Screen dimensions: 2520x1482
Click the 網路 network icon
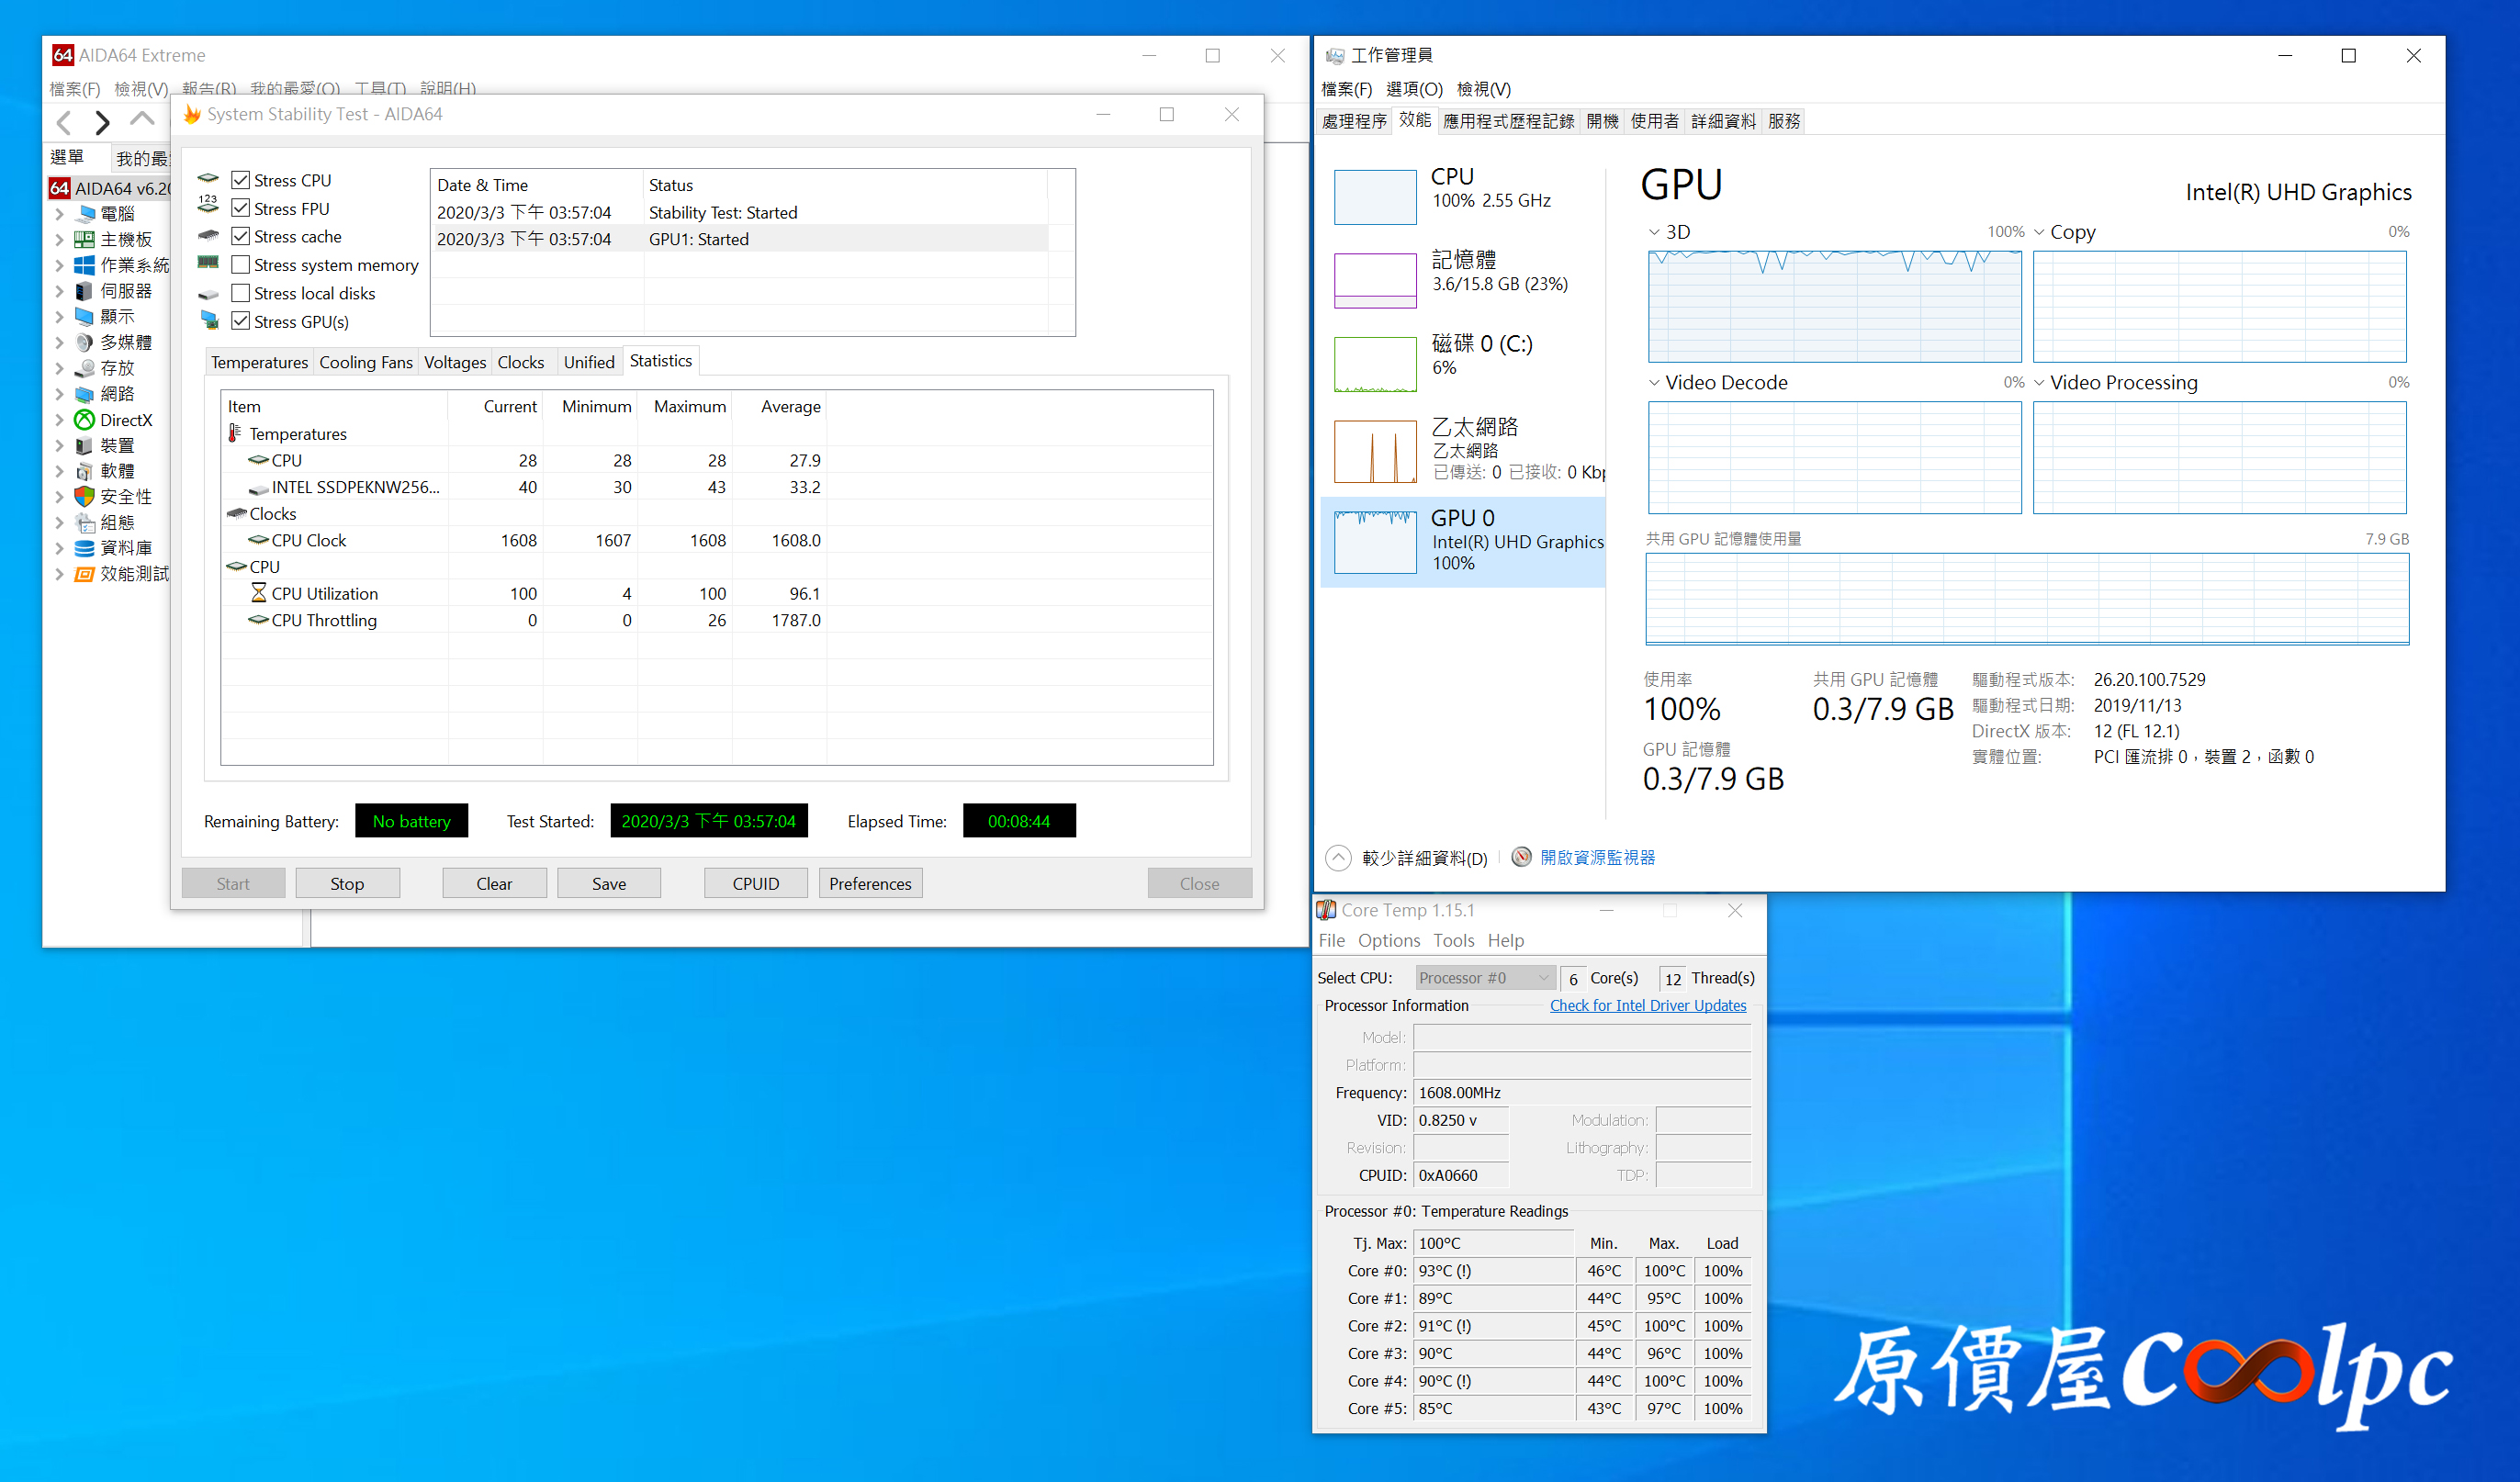click(86, 394)
